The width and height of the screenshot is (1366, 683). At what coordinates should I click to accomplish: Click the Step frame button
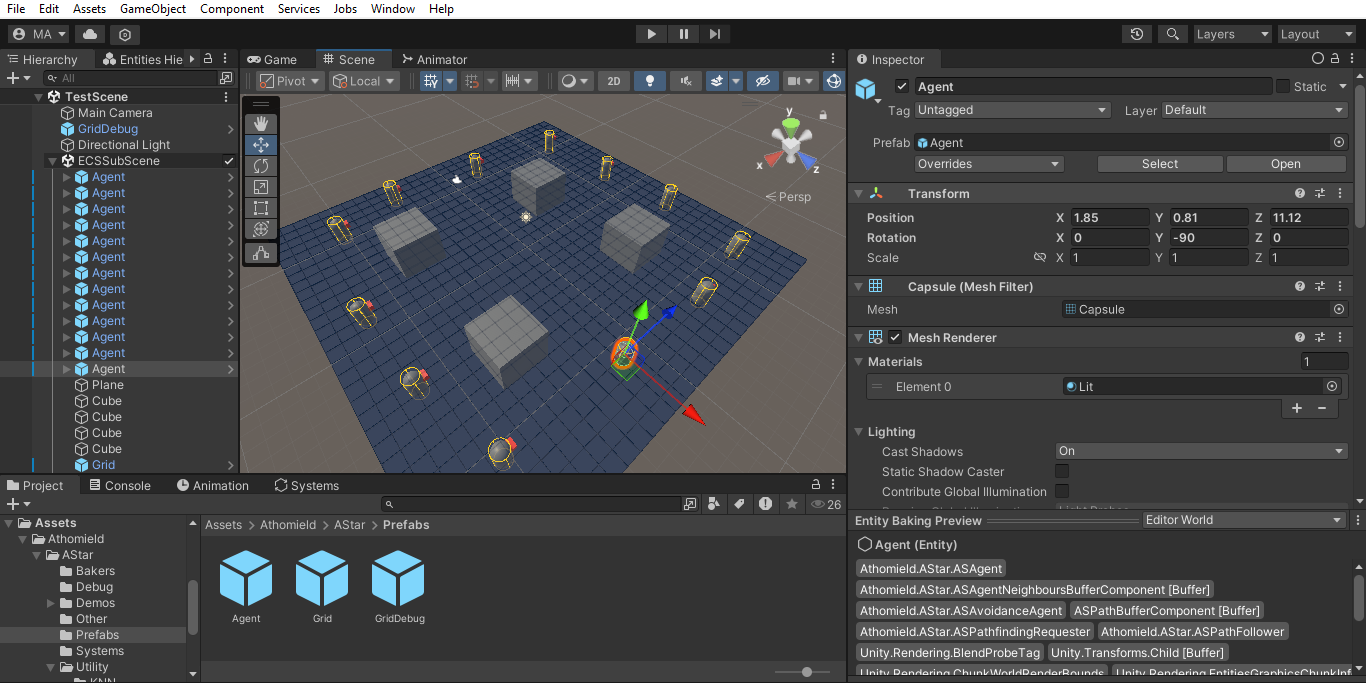[715, 34]
